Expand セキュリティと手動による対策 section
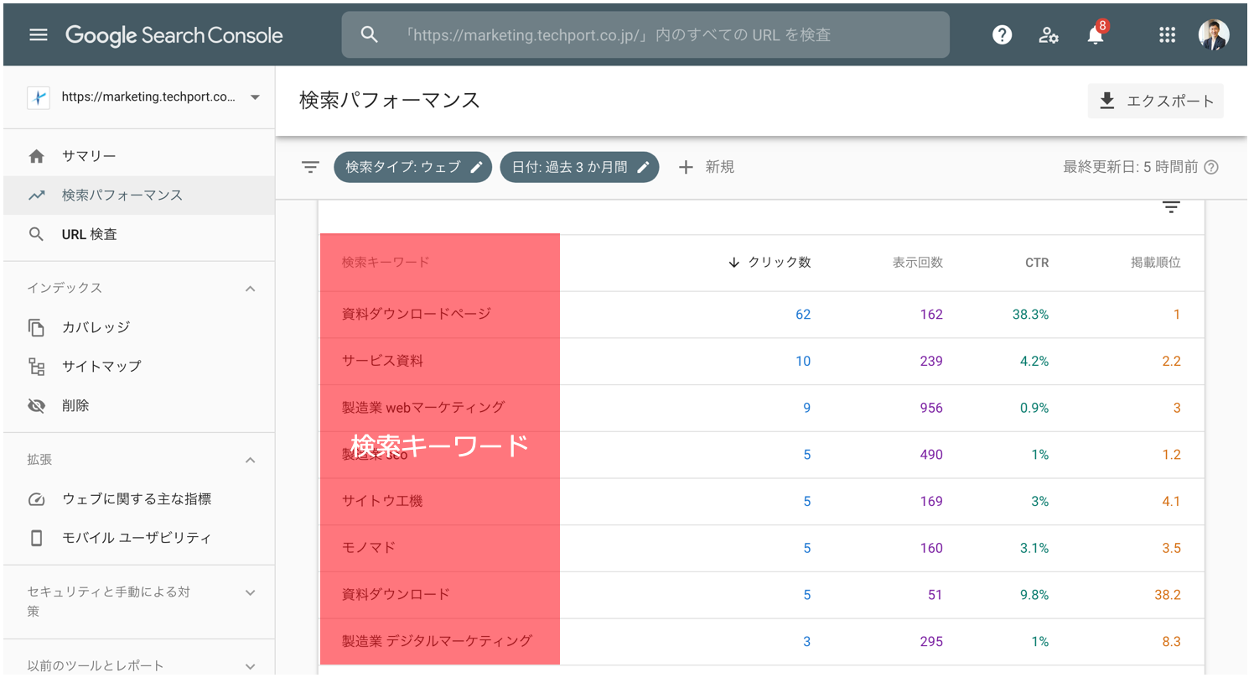 [250, 592]
